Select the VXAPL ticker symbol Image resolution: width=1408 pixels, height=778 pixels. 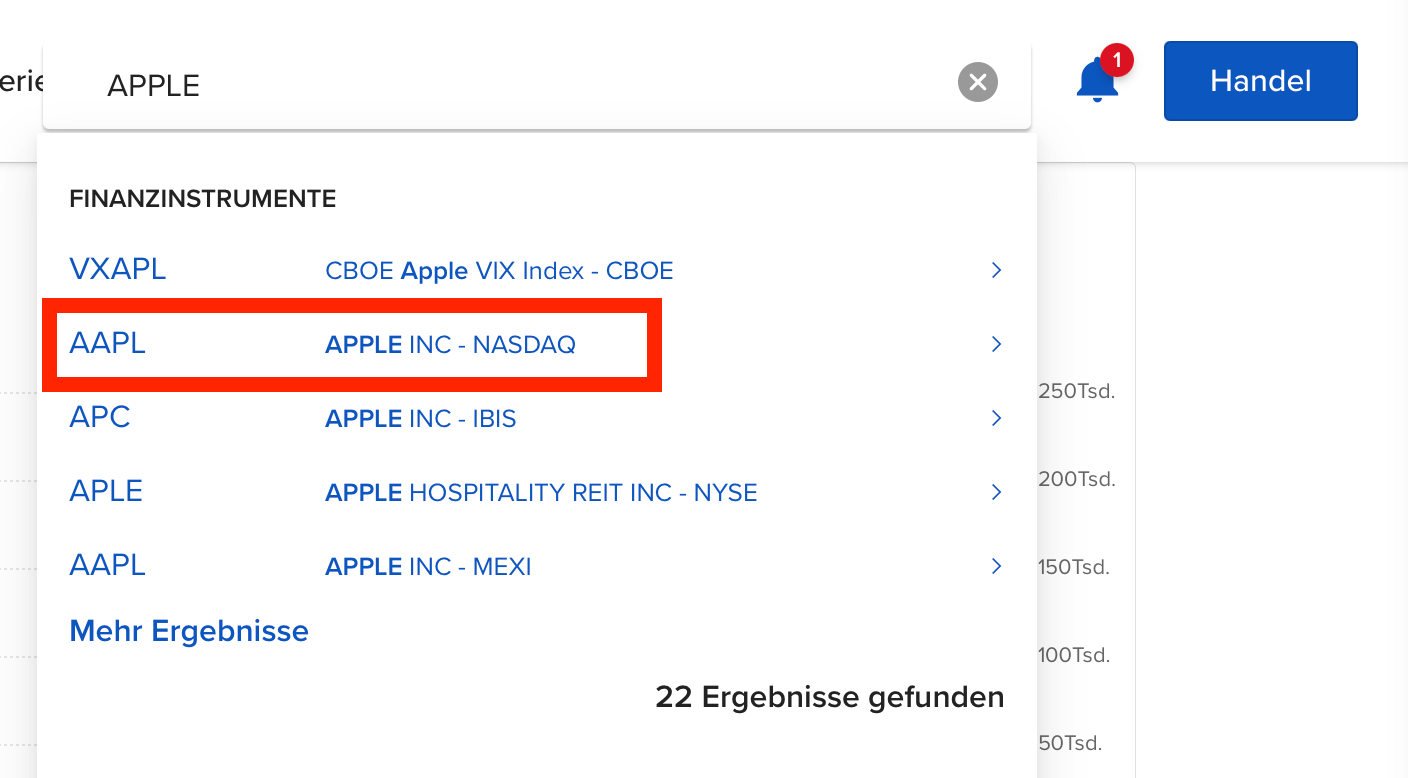(117, 269)
